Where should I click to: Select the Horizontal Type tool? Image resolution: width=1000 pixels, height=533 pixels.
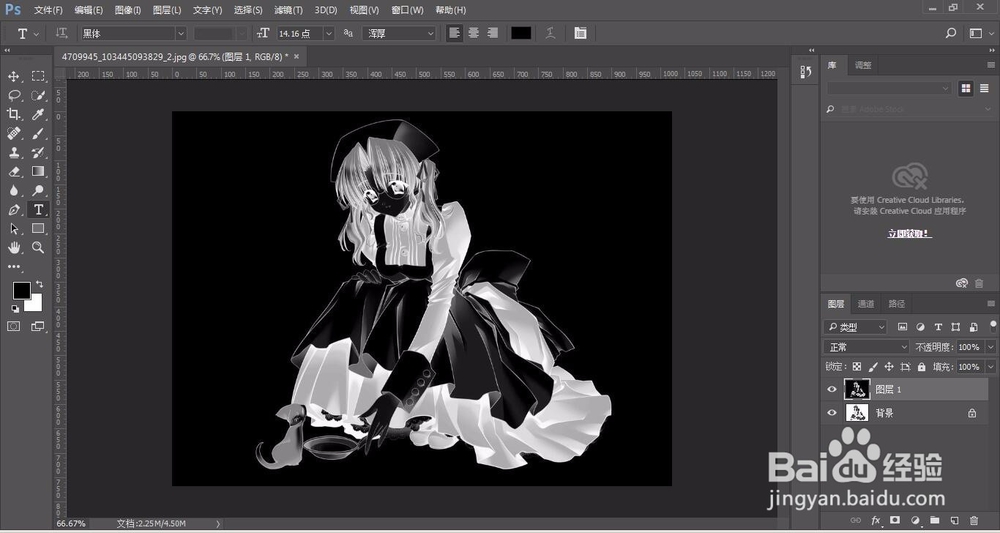(x=38, y=210)
